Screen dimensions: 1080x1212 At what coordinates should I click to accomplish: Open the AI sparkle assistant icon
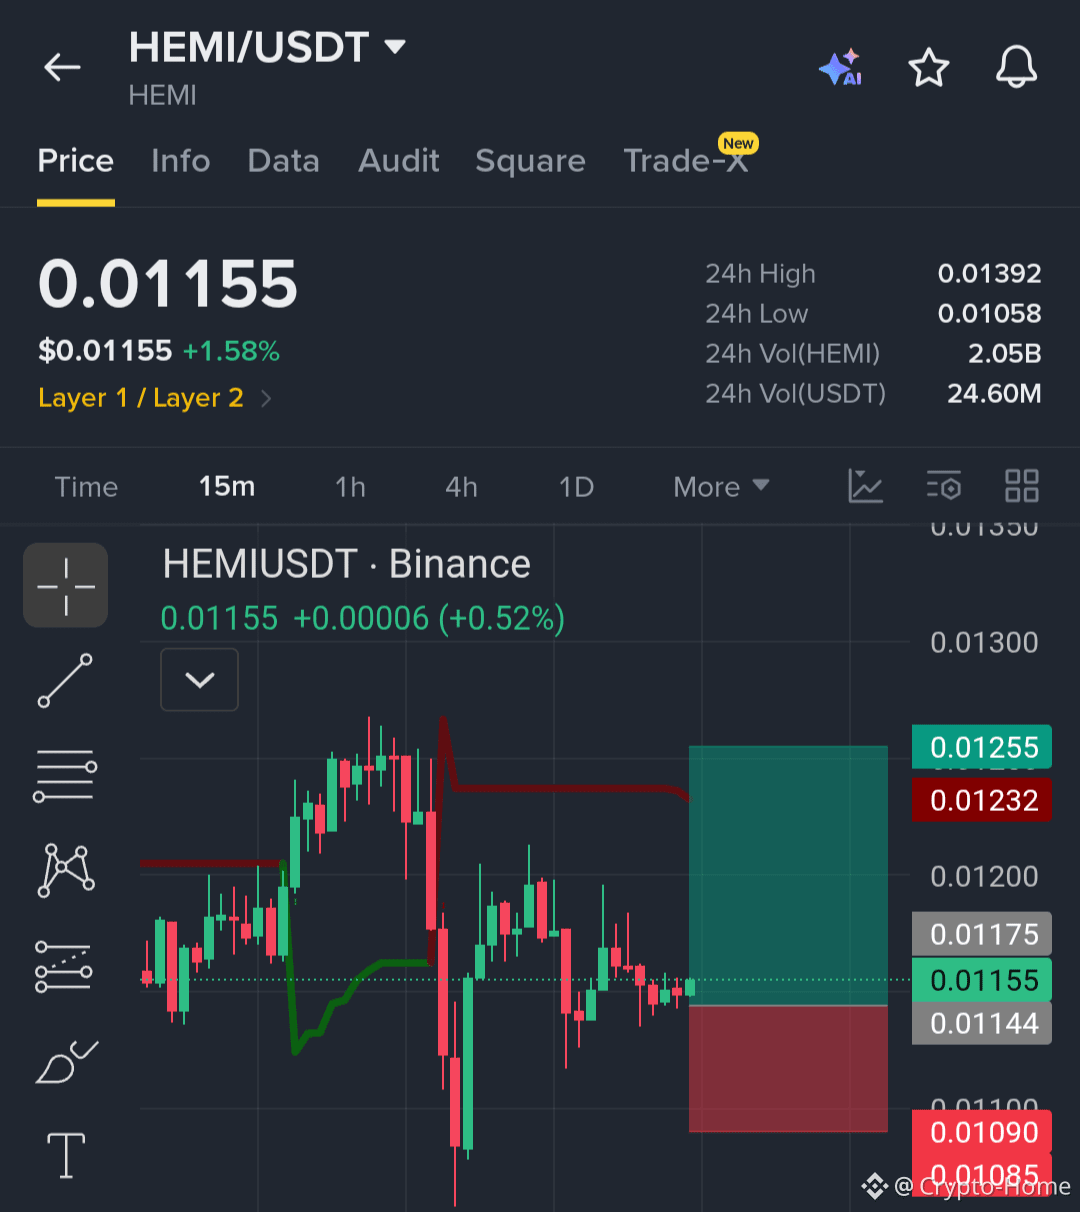point(840,67)
